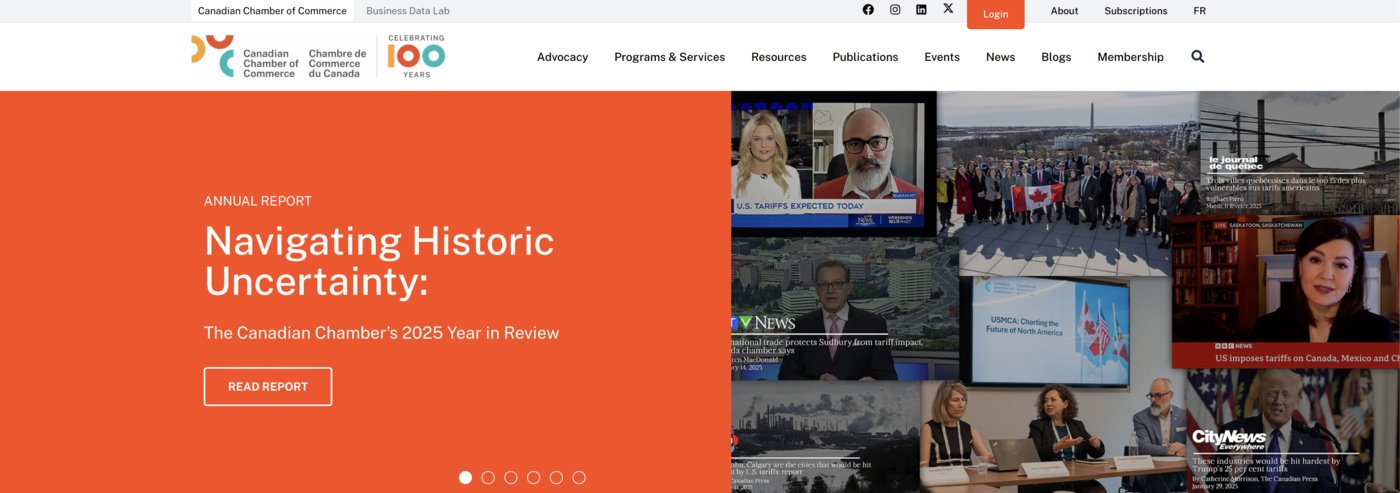The width and height of the screenshot is (1400, 493).
Task: Select the fourth carousel slide dot
Action: 534,478
